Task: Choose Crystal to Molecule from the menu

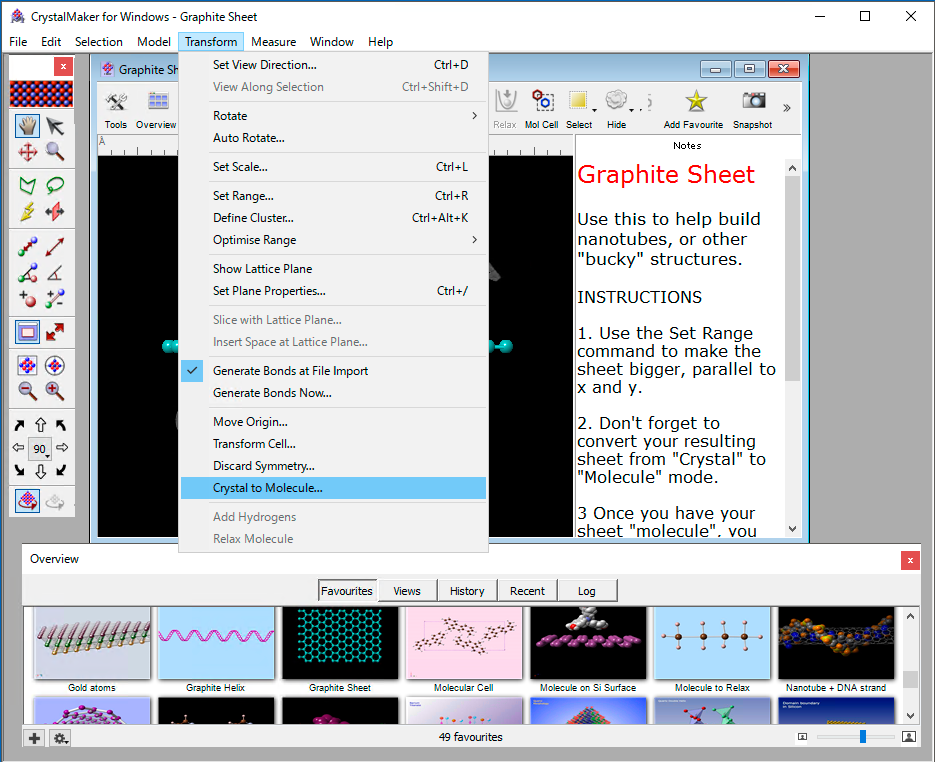Action: (333, 488)
